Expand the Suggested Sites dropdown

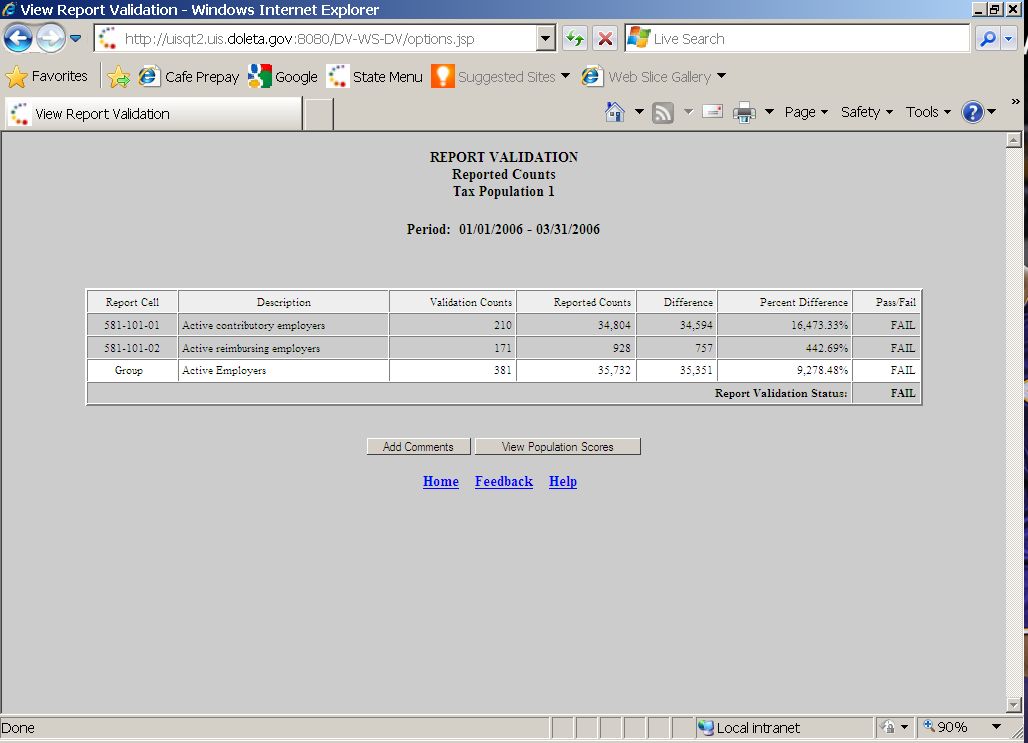click(x=565, y=77)
